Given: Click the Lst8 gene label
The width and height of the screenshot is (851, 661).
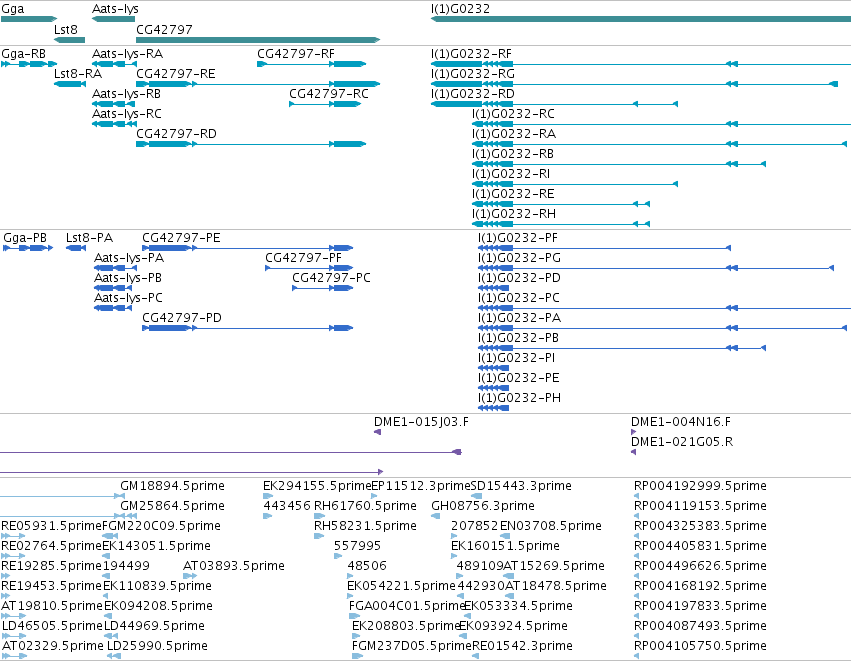Looking at the screenshot, I should tap(66, 29).
